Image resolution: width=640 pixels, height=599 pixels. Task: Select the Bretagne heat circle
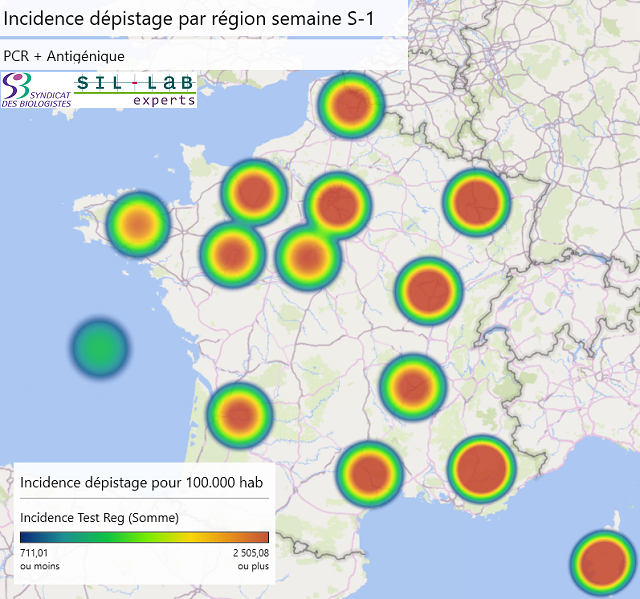coord(138,224)
